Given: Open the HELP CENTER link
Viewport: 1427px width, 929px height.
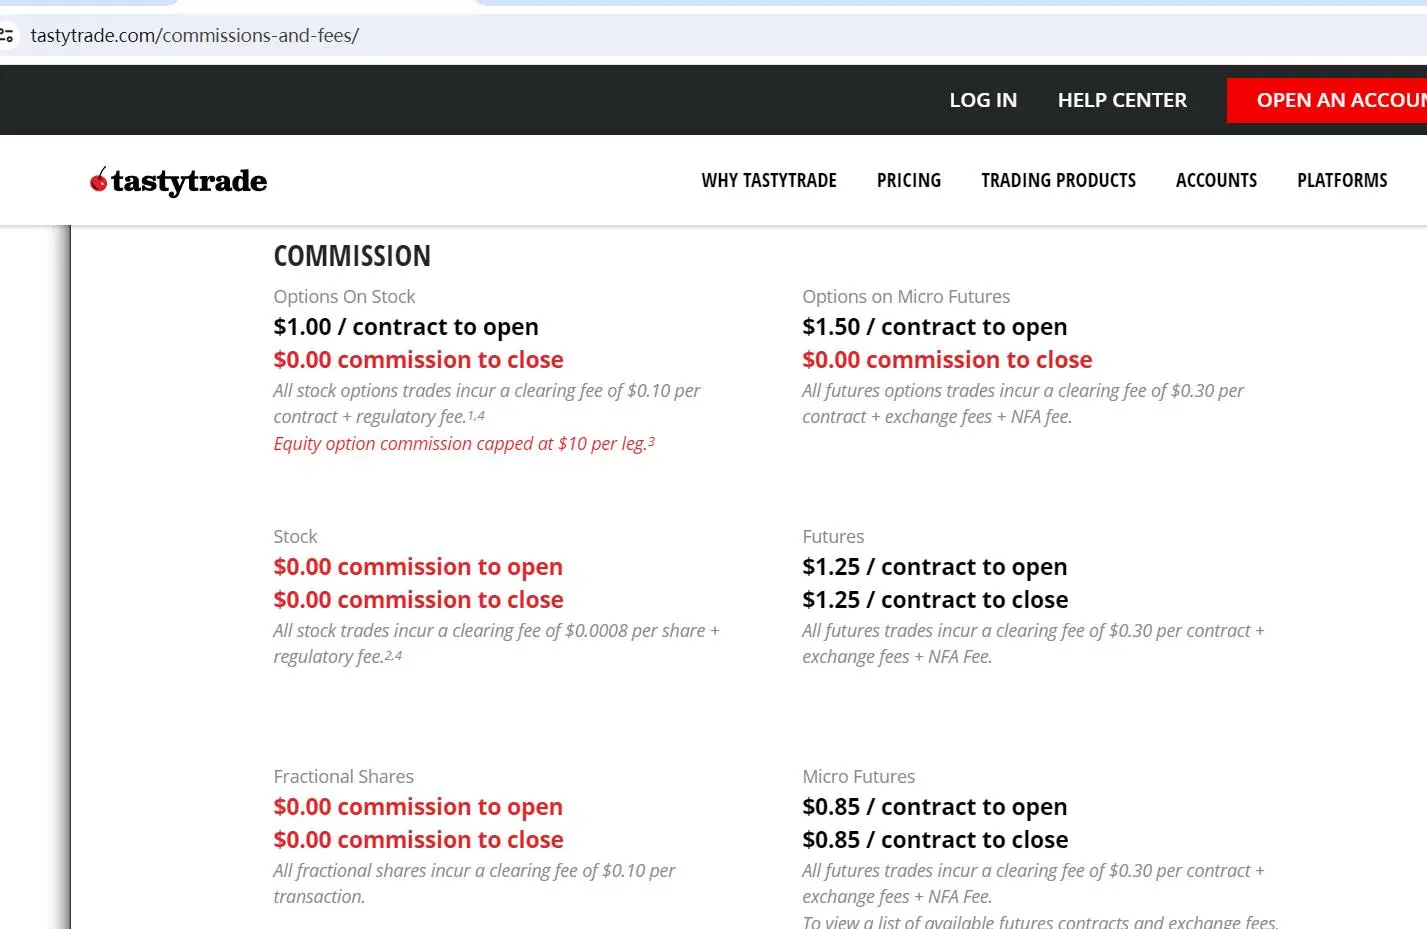Looking at the screenshot, I should point(1122,100).
